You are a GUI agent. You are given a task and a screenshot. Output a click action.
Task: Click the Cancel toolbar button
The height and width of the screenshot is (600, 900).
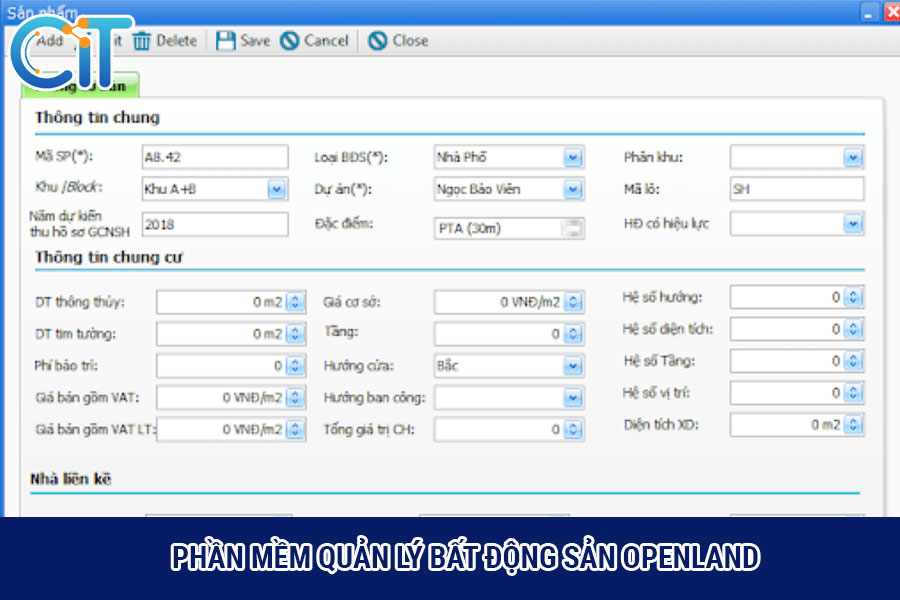[315, 41]
